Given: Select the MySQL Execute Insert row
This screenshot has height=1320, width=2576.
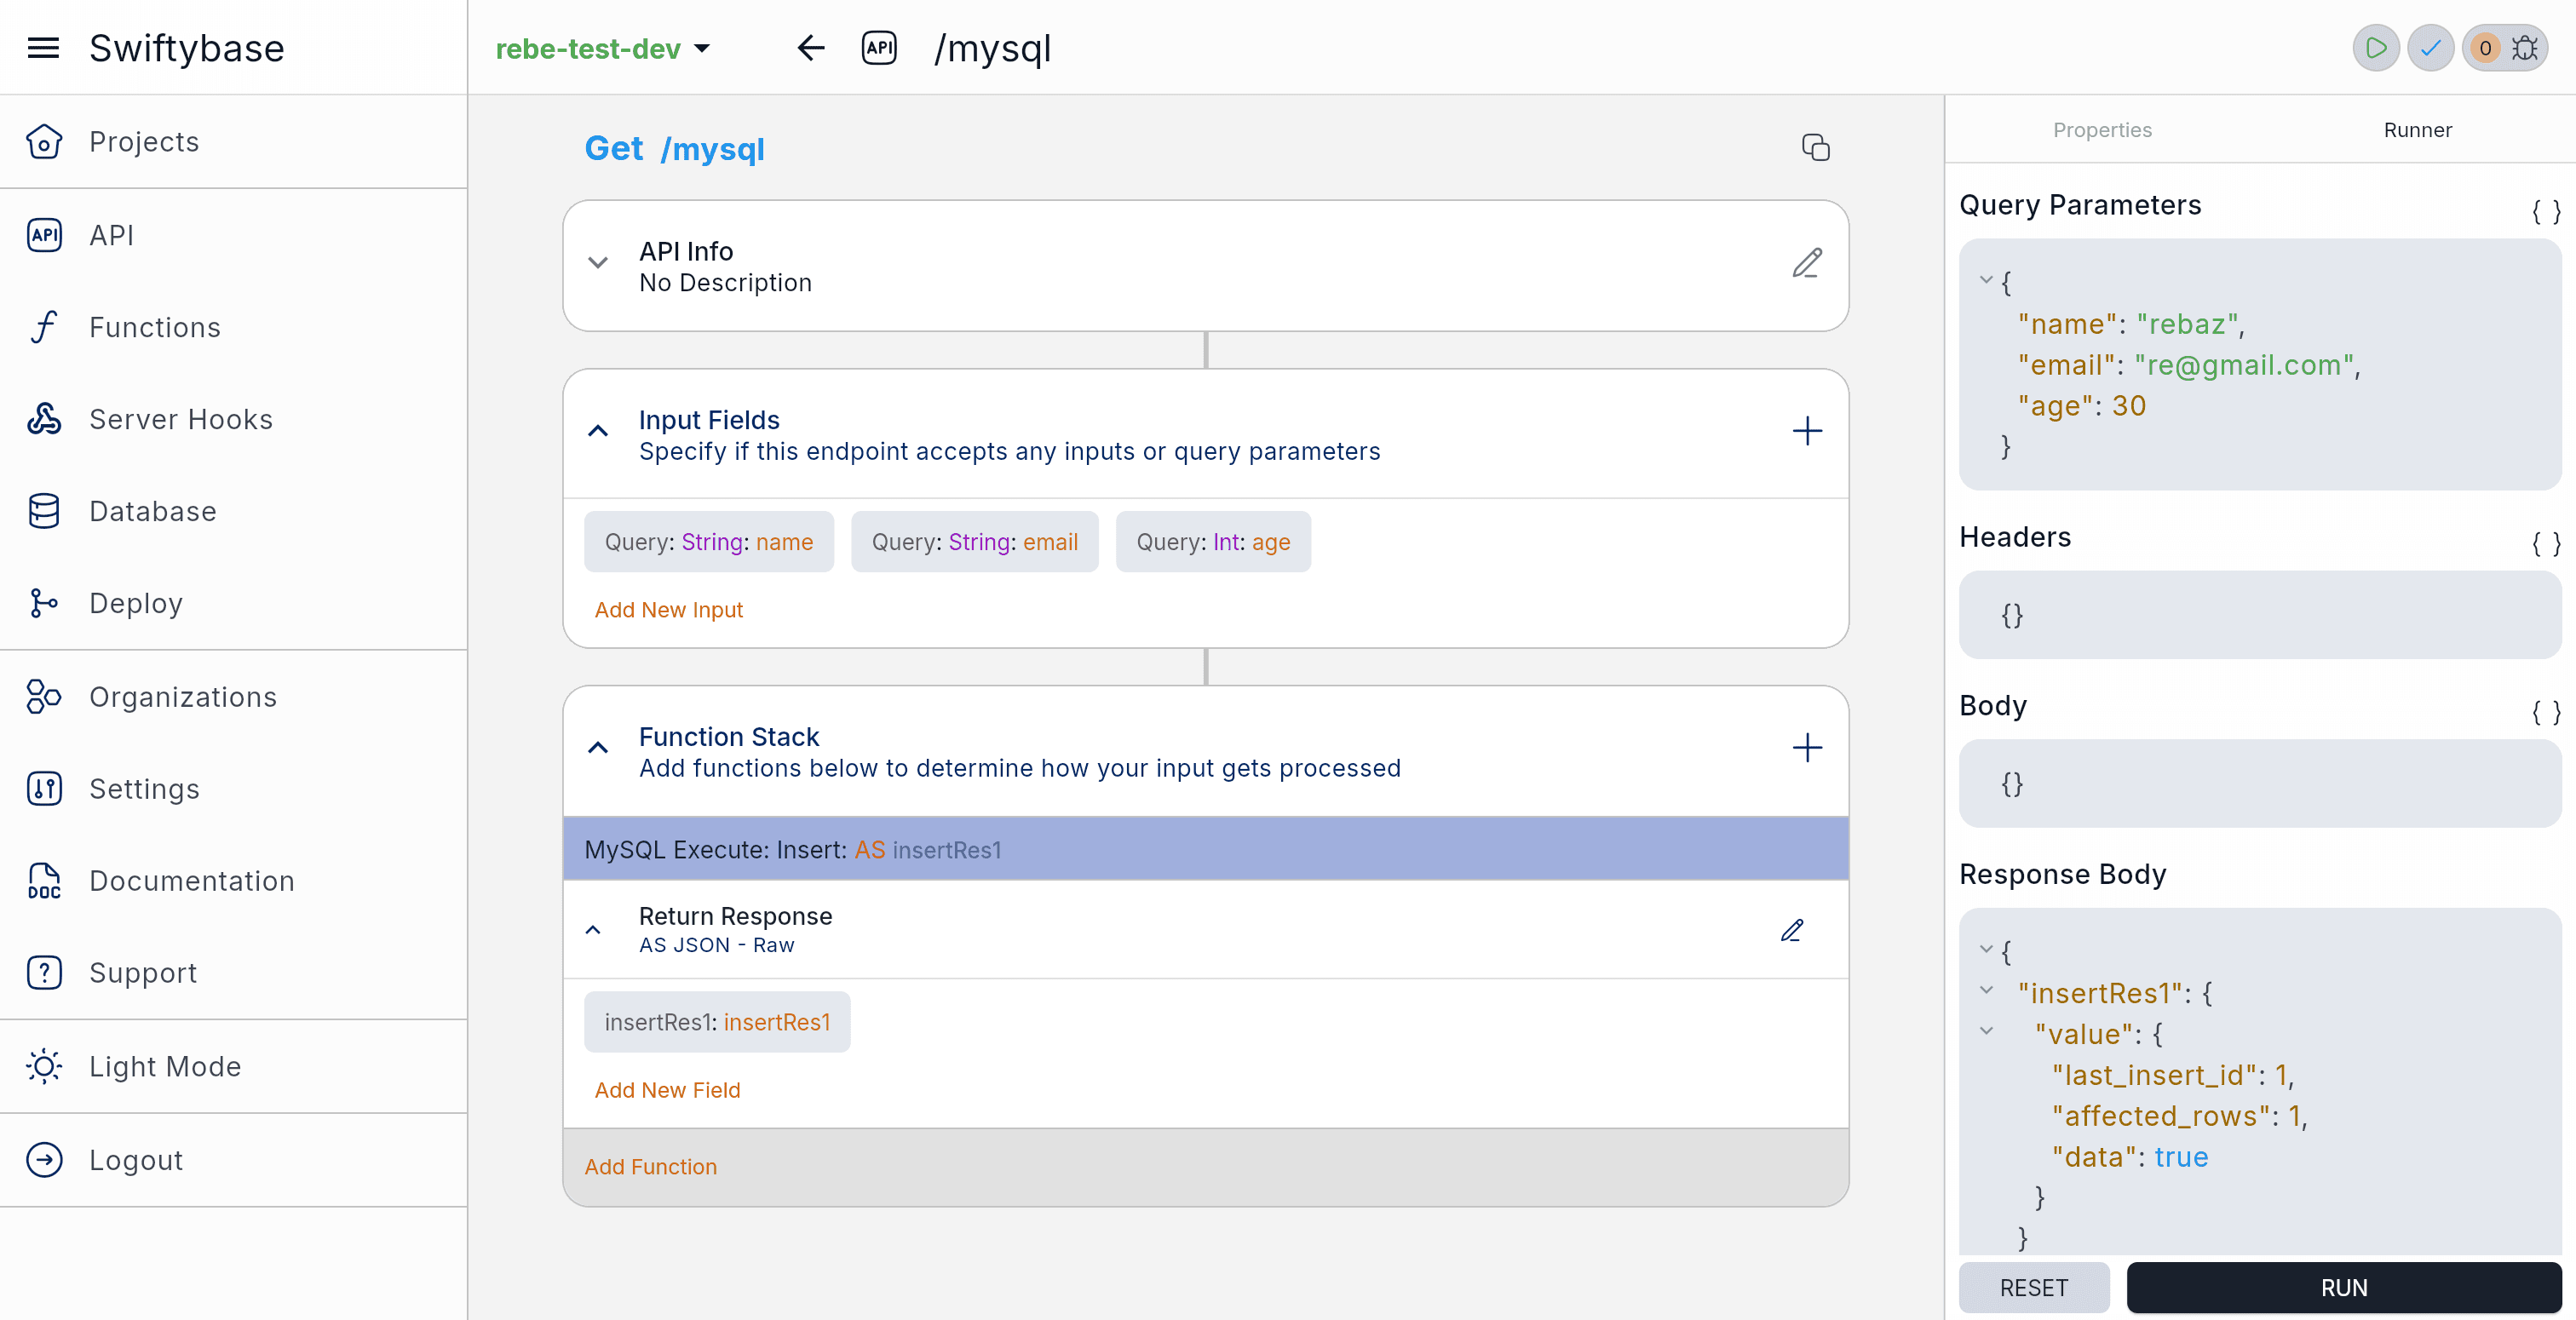Looking at the screenshot, I should pyautogui.click(x=1206, y=850).
